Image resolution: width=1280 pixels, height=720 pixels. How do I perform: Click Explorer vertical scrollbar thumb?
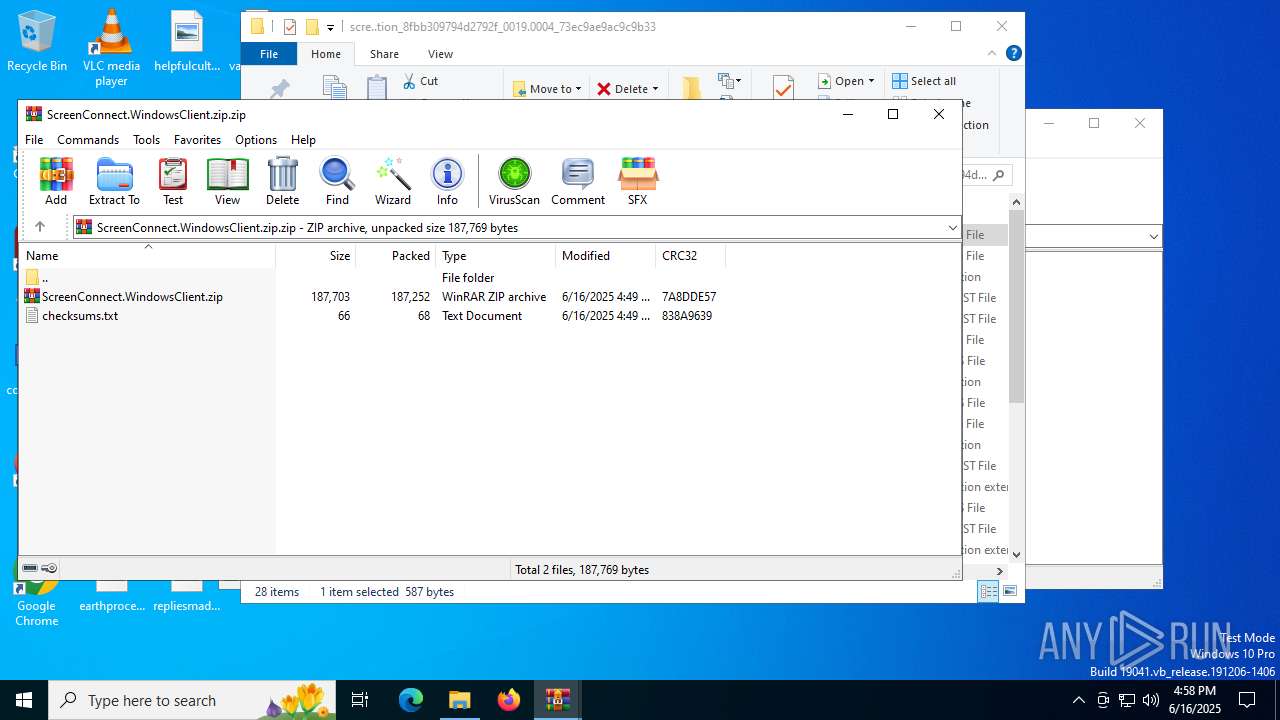tap(1016, 307)
